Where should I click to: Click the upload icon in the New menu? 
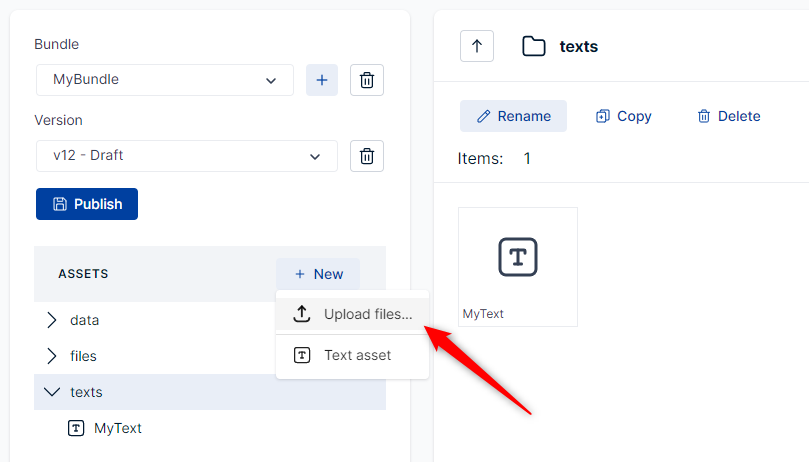click(302, 314)
